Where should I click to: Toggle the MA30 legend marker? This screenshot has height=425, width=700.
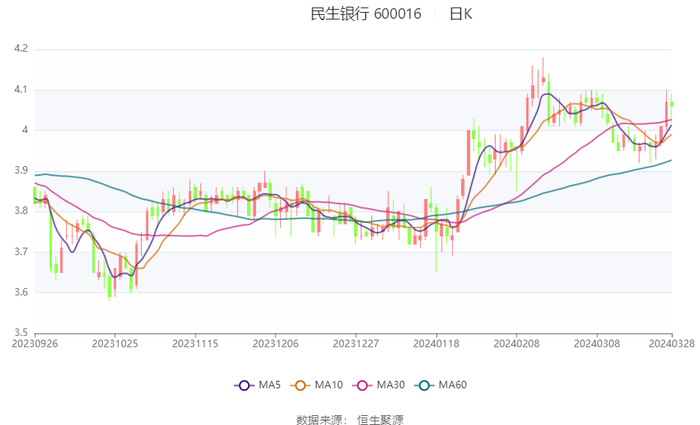coord(362,385)
